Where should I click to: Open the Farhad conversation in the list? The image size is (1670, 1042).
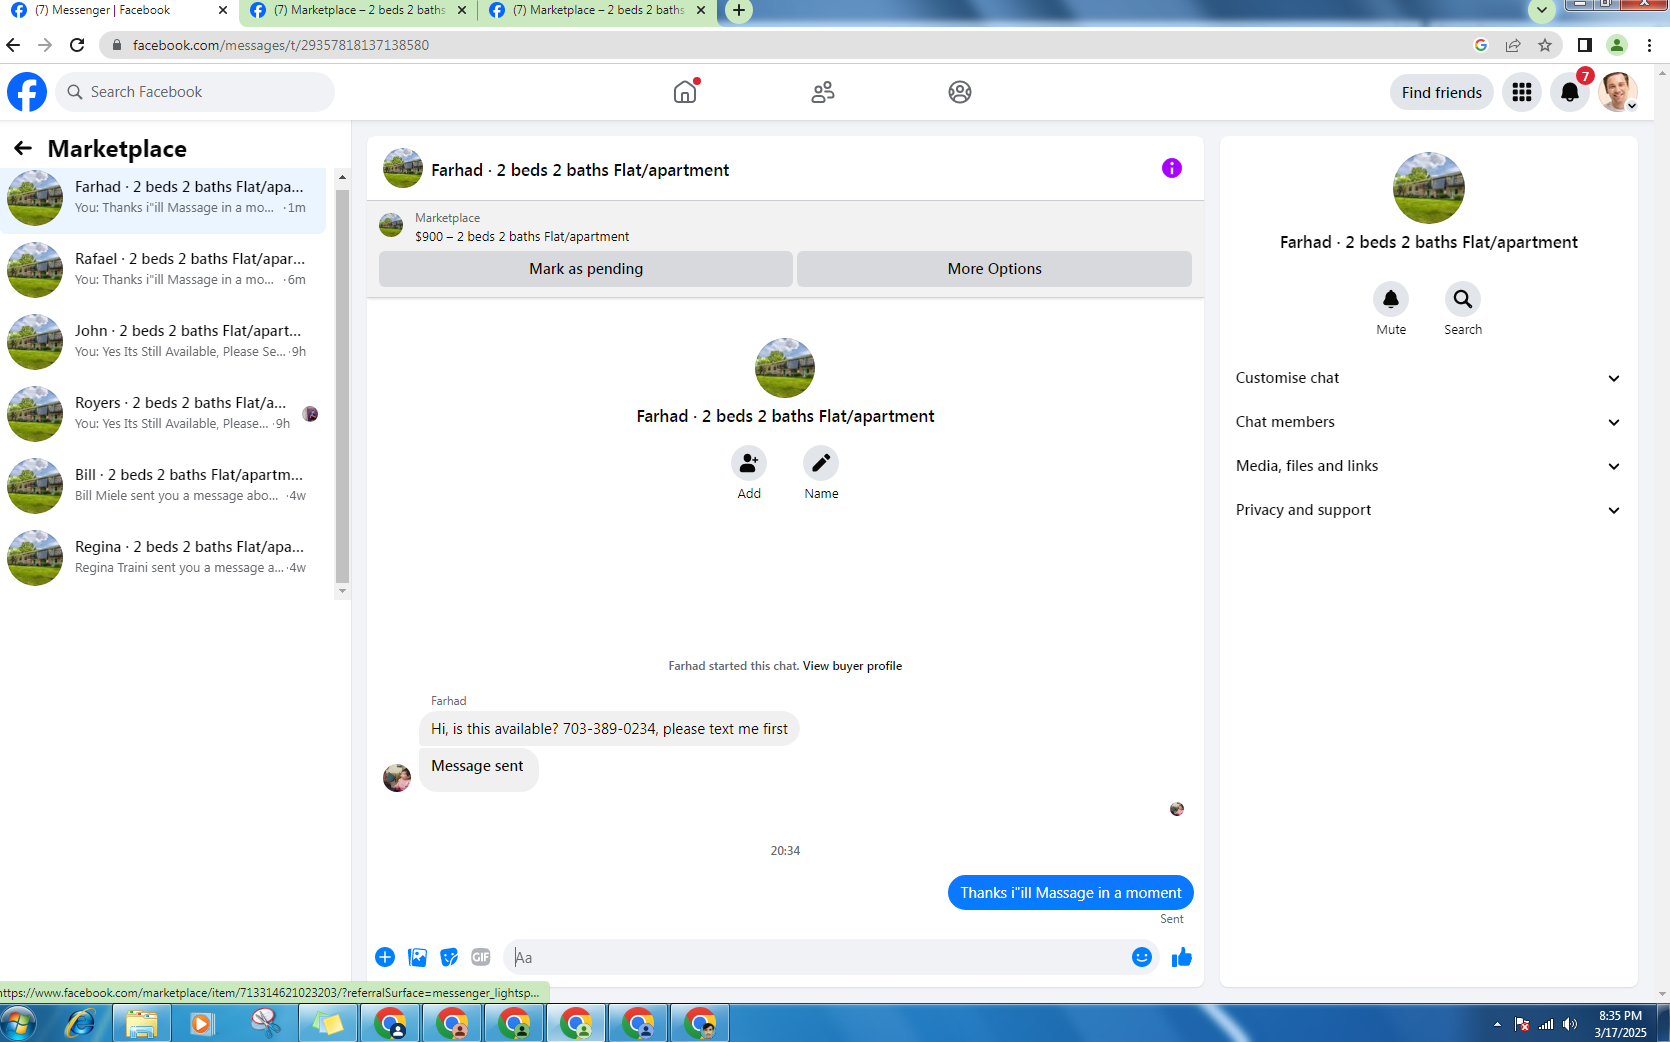point(164,198)
